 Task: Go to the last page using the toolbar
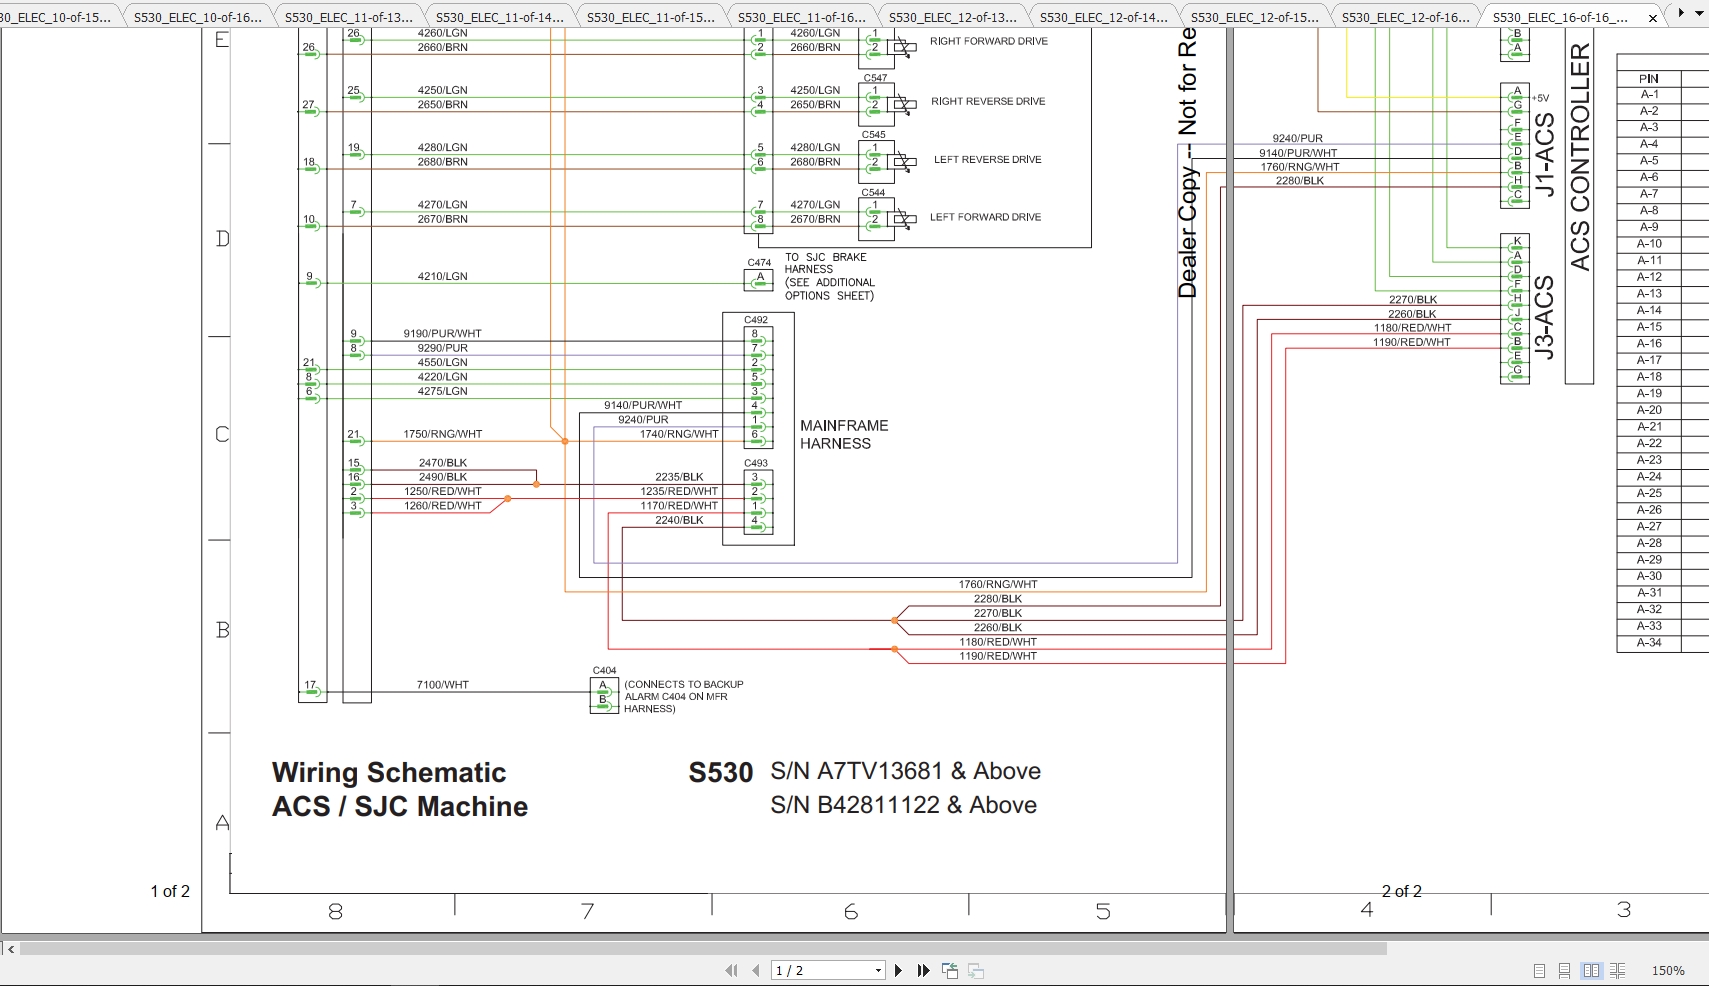(x=924, y=970)
